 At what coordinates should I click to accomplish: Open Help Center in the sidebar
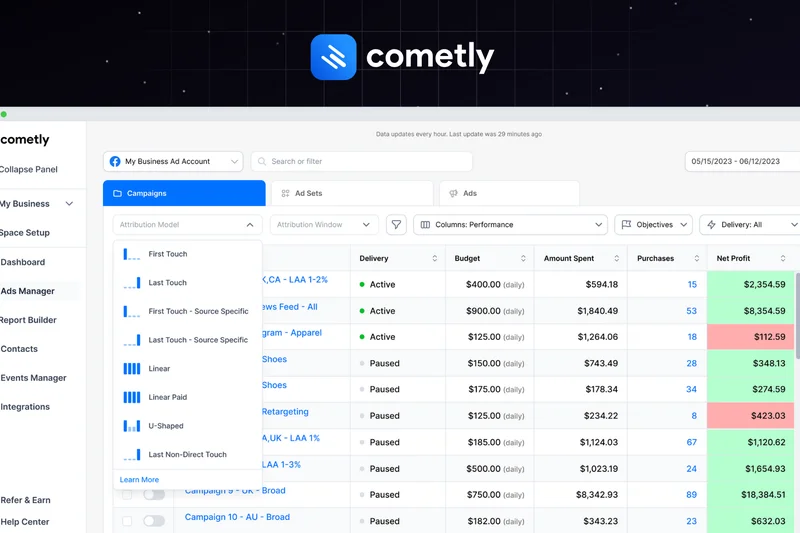[24, 522]
